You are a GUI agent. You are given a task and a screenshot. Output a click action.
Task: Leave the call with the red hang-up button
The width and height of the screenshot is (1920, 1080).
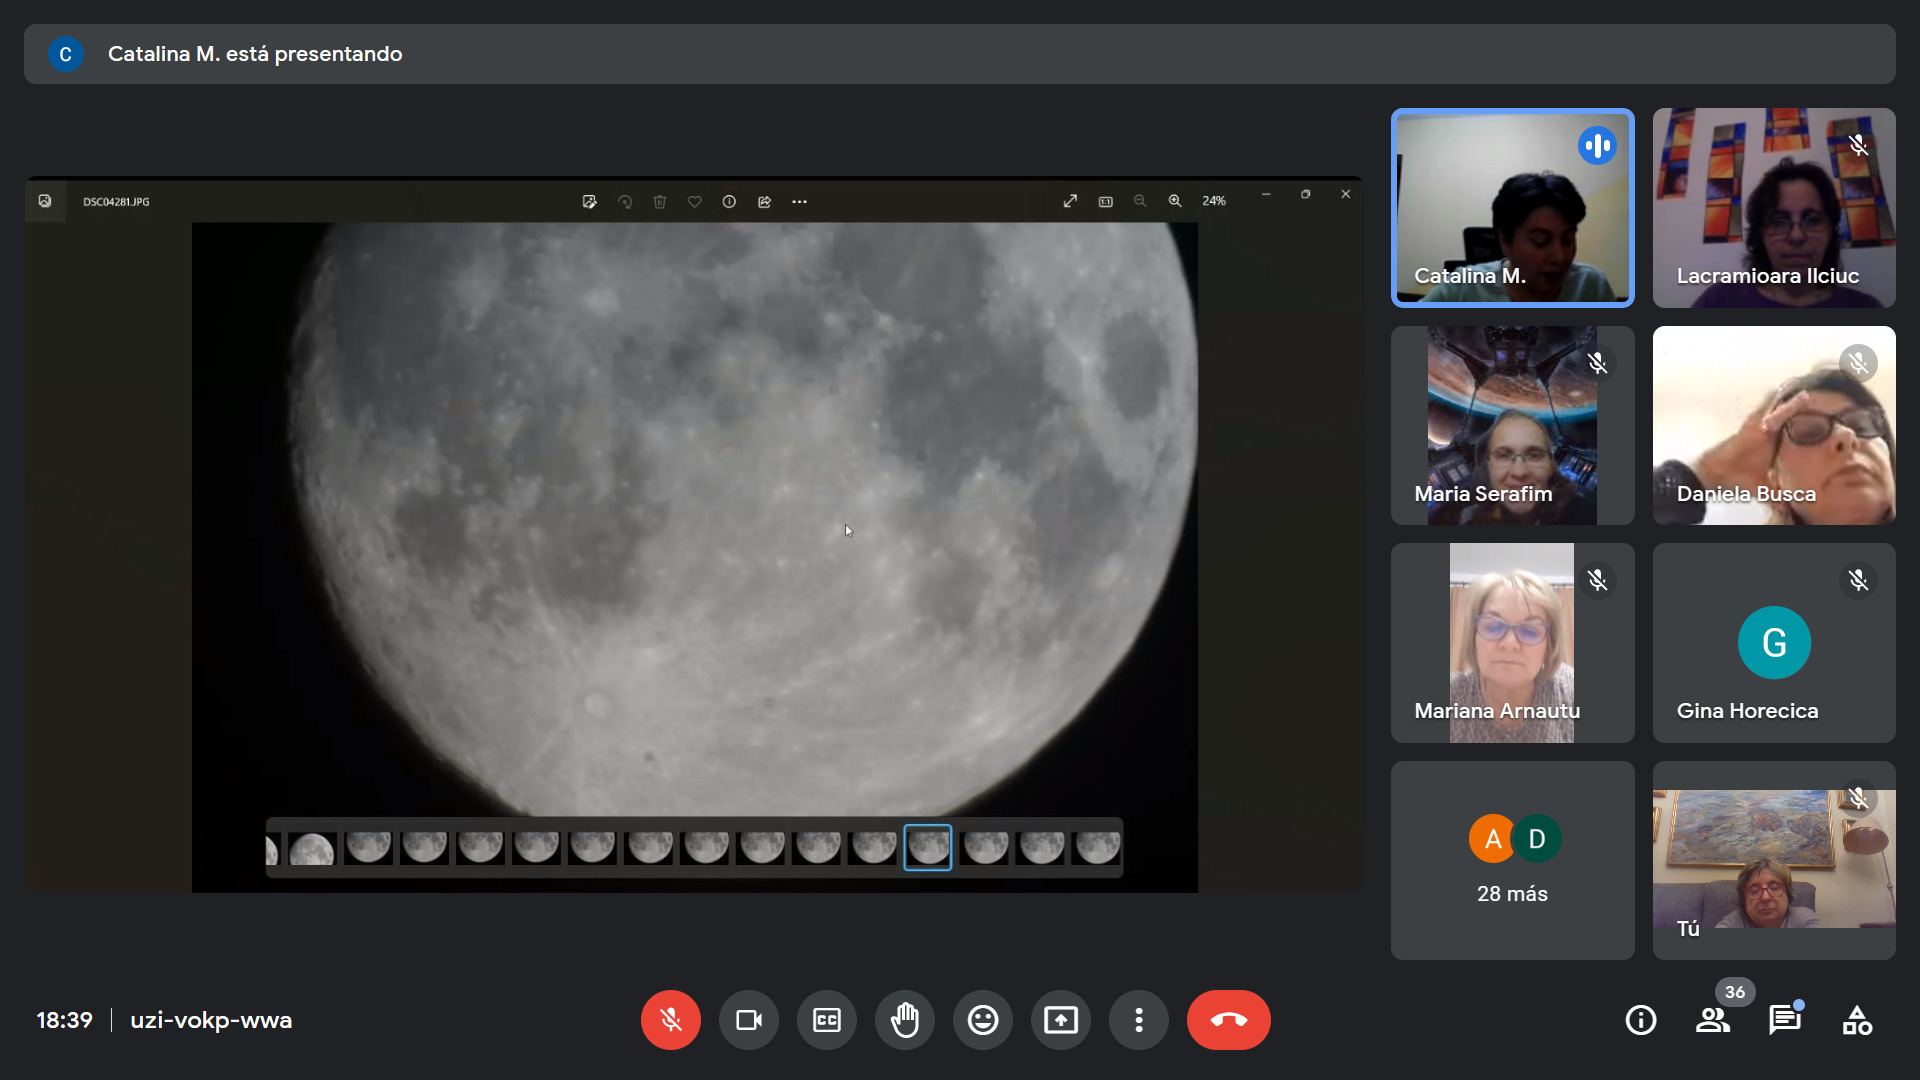pos(1228,1020)
